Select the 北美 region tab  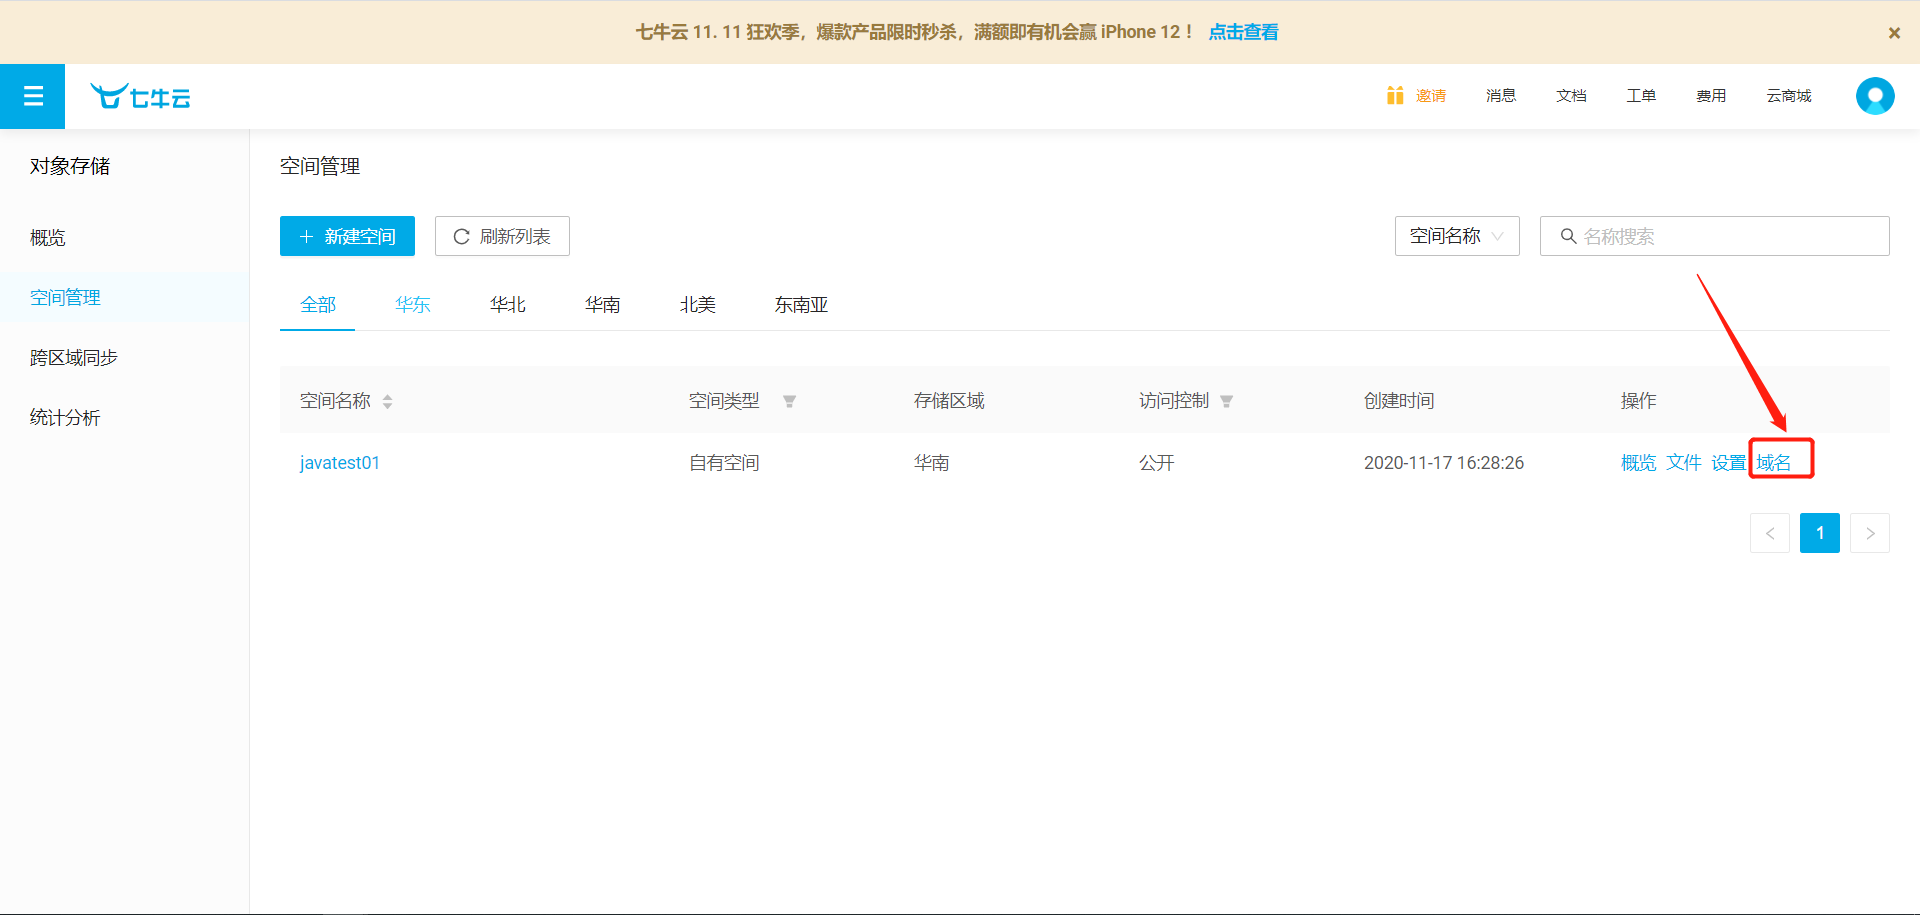(698, 305)
